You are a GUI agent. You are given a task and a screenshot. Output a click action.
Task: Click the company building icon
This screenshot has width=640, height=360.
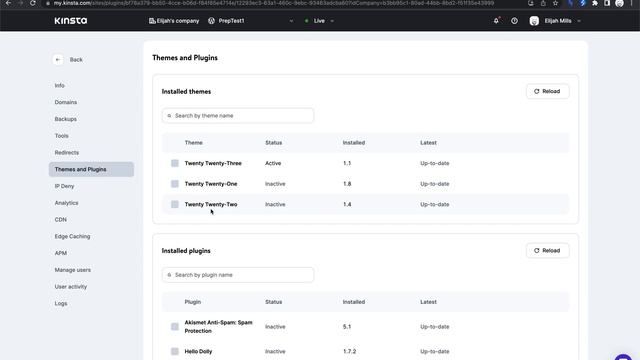coord(152,21)
